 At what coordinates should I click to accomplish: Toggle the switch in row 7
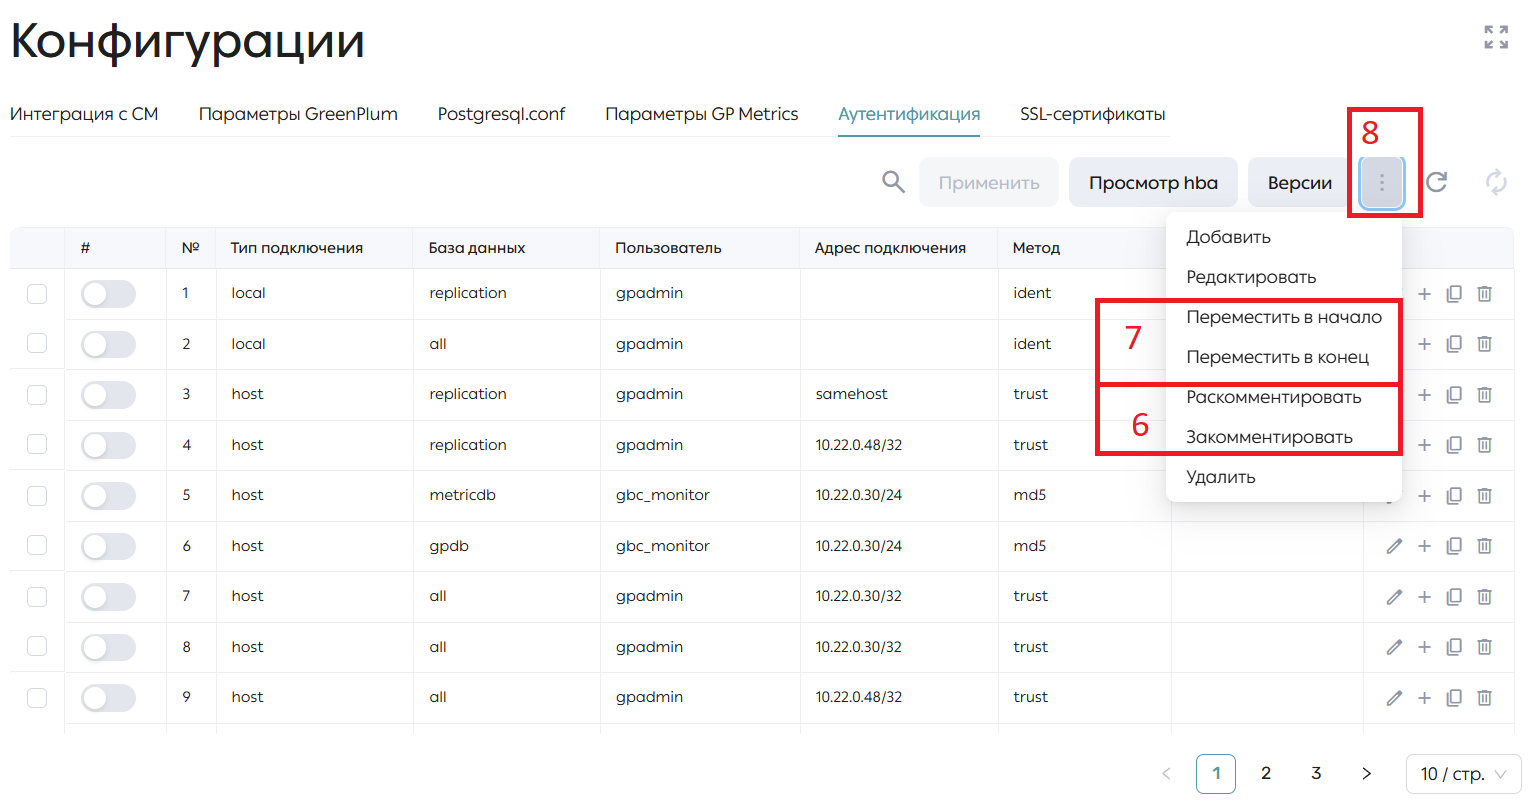click(x=108, y=597)
